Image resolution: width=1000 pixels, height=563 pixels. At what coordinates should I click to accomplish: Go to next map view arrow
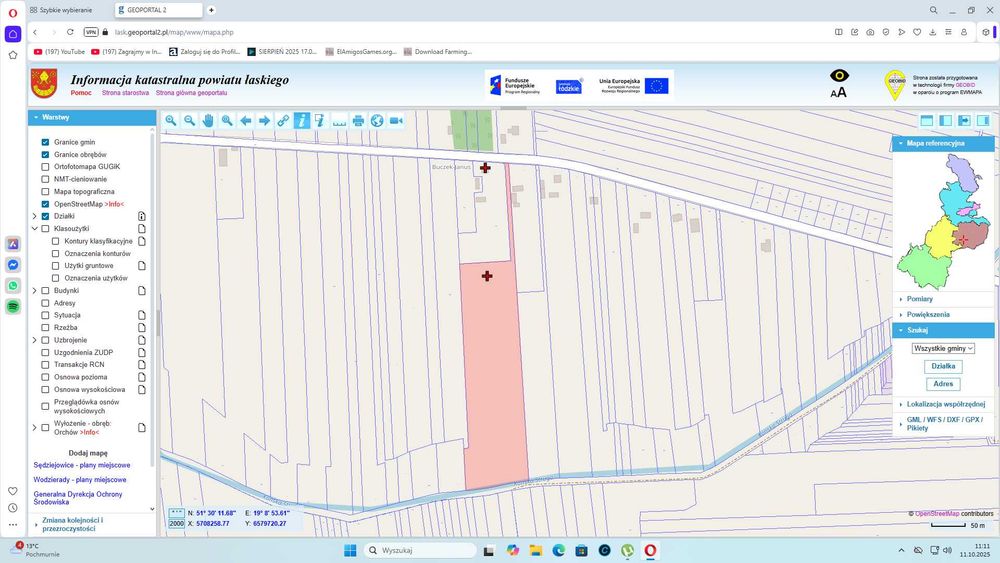pyautogui.click(x=264, y=121)
